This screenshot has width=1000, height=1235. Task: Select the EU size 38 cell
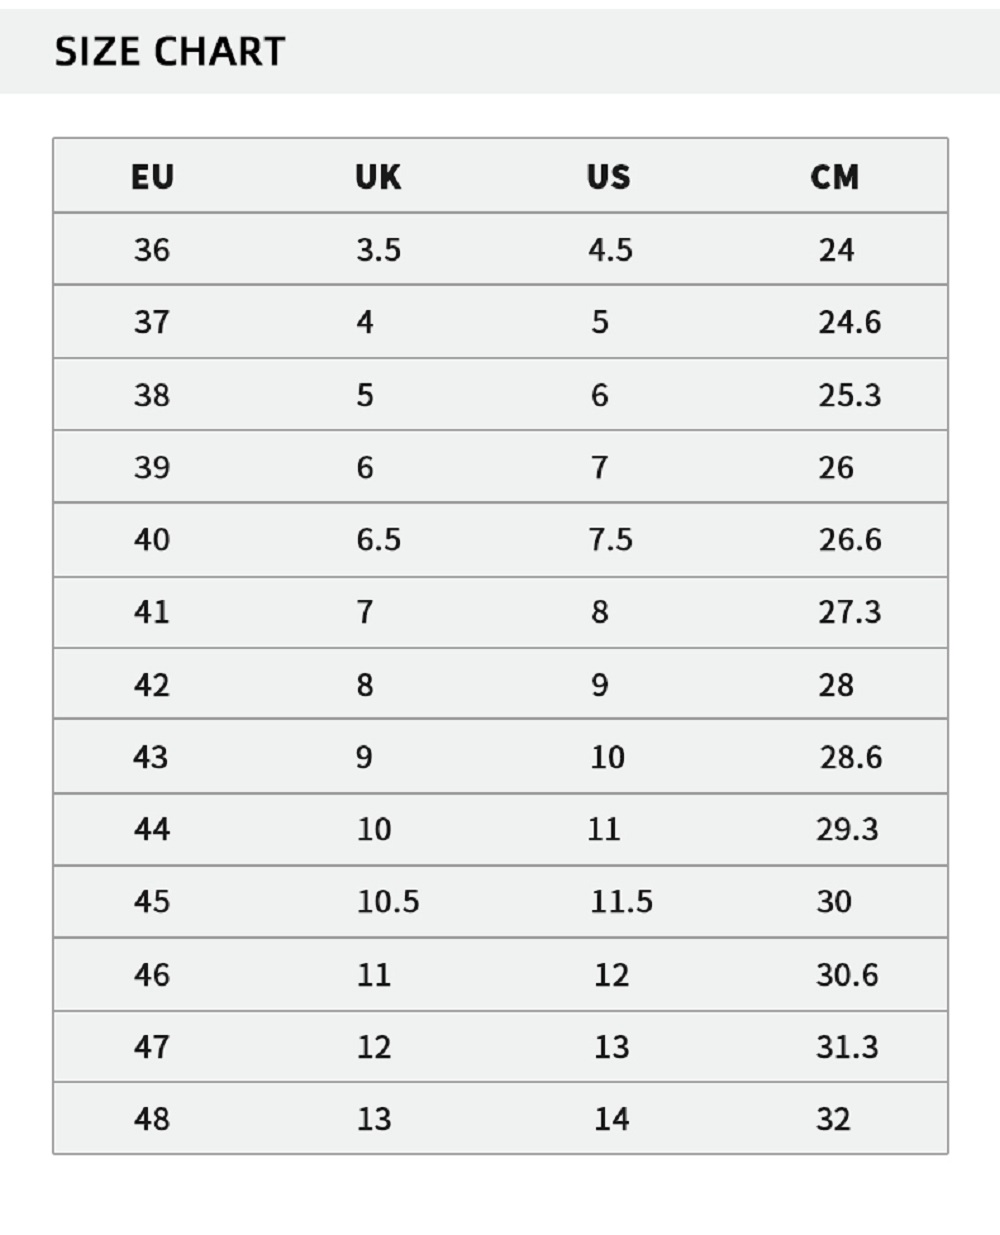coord(152,395)
